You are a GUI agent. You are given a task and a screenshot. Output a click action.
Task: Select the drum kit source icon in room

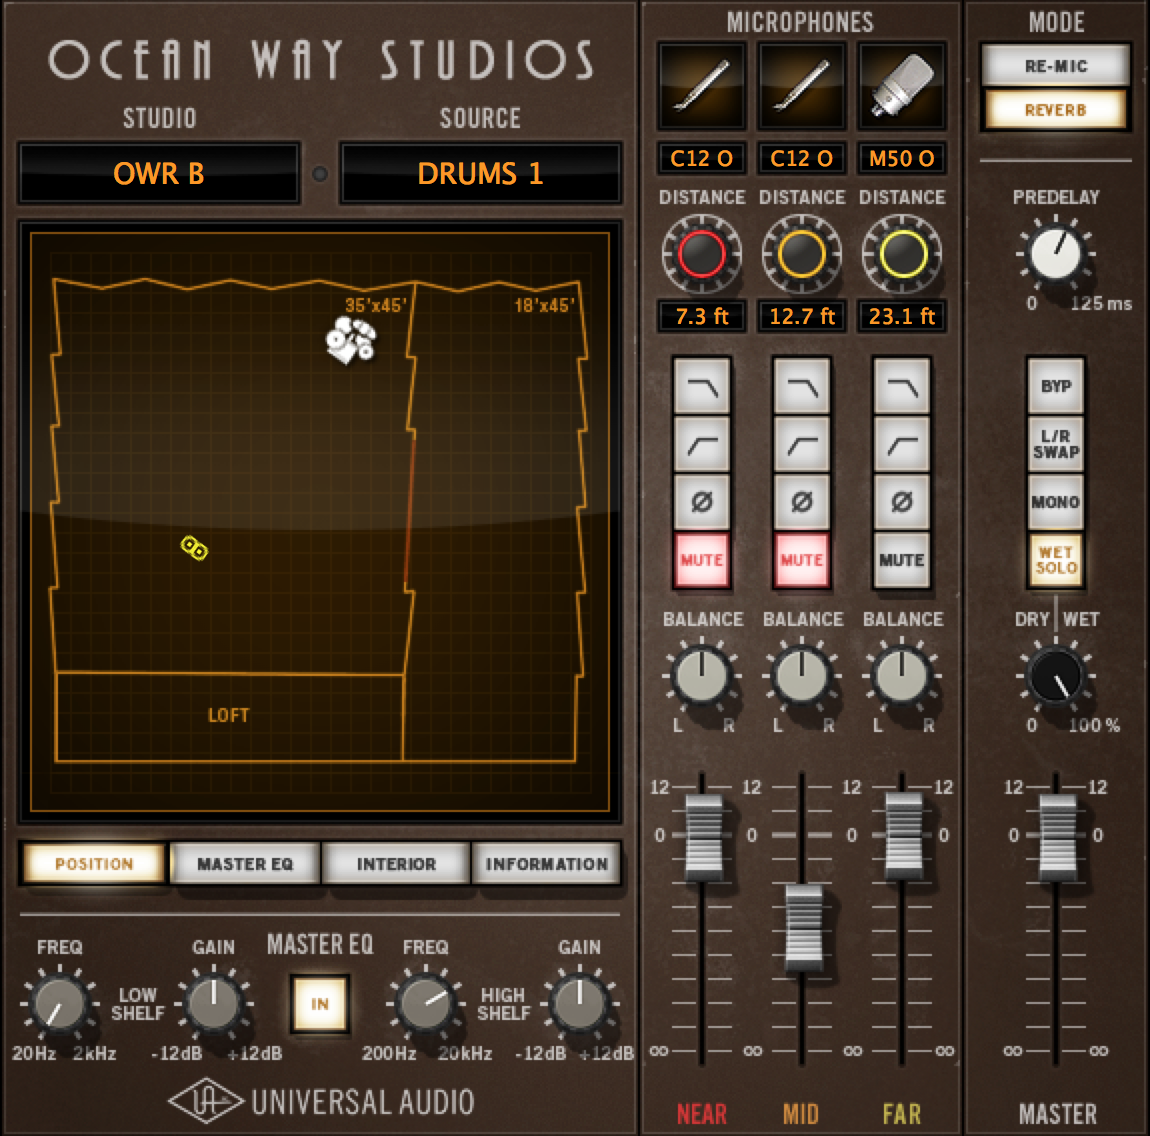(x=351, y=340)
